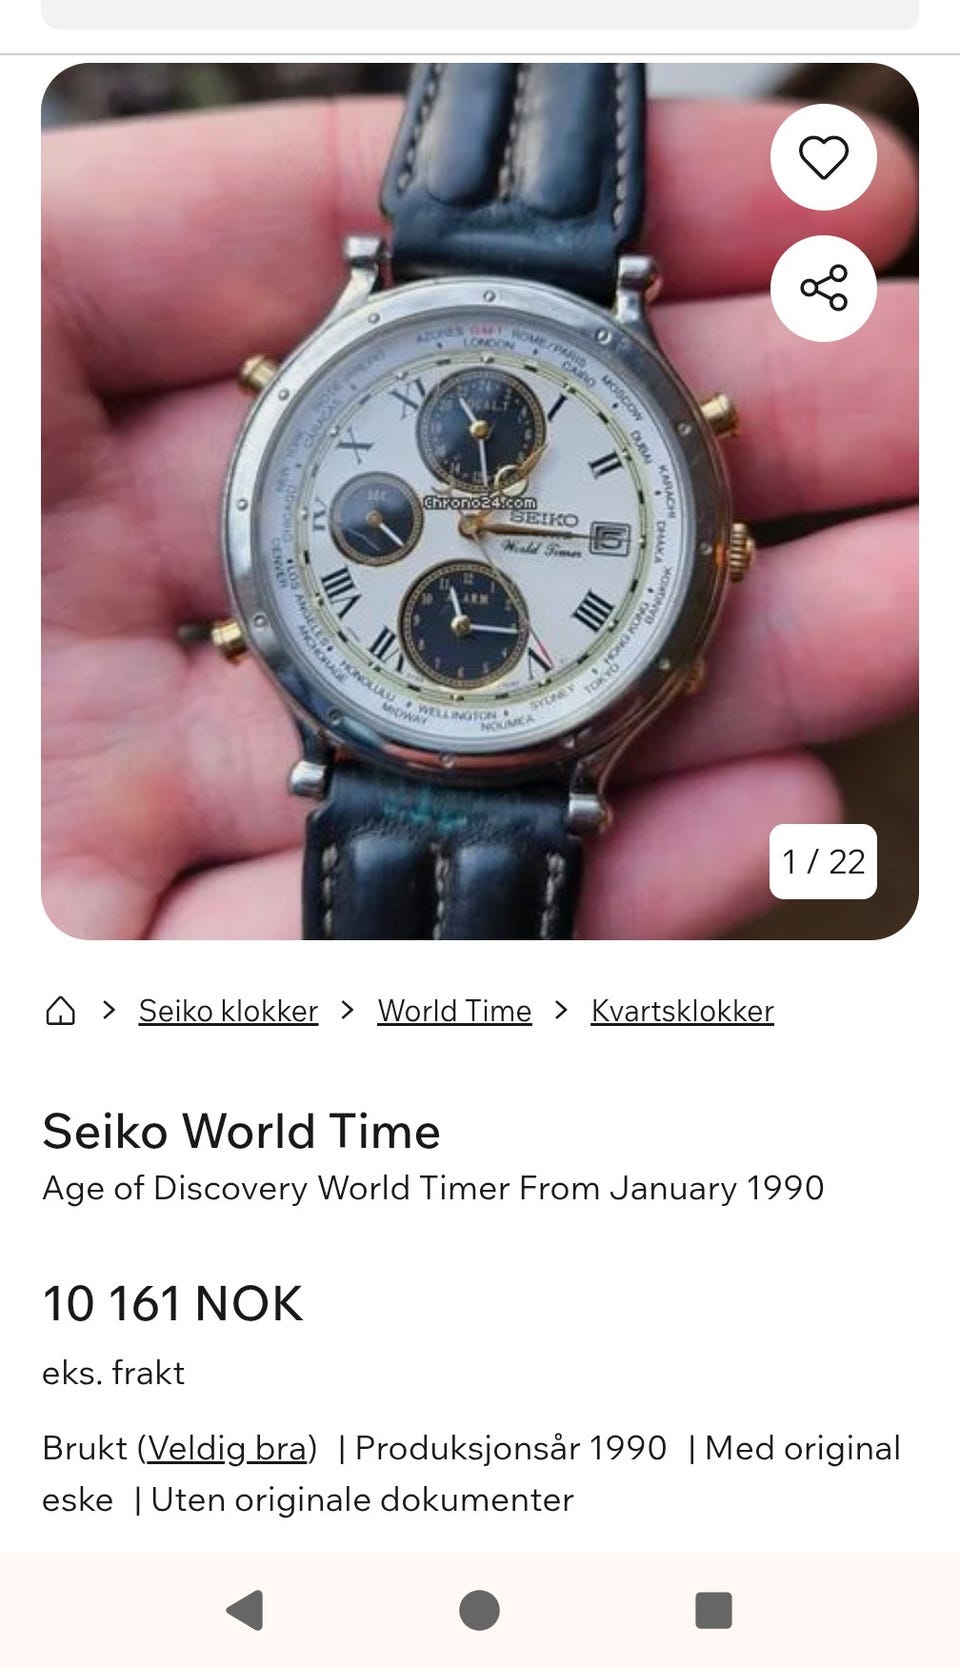The height and width of the screenshot is (1668, 960).
Task: Open Android recent apps square
Action: 713,1610
